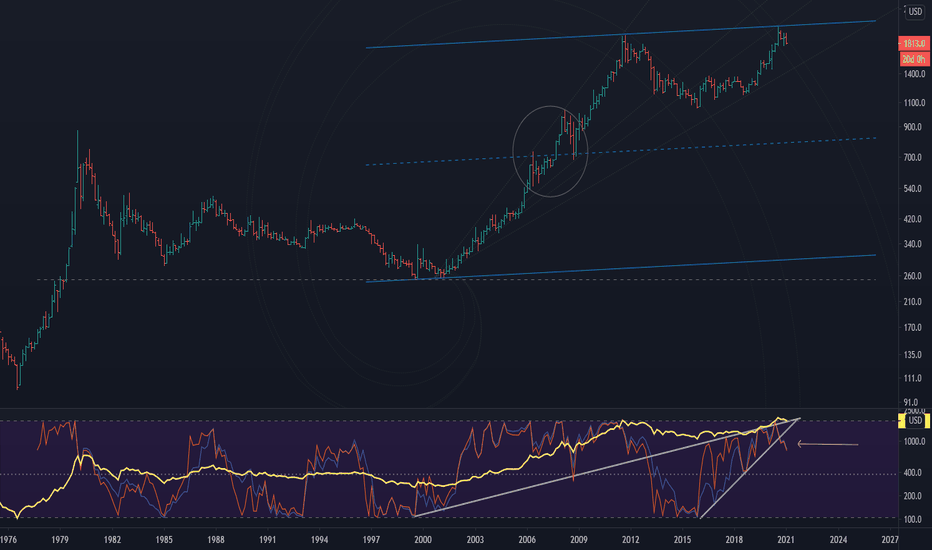The height and width of the screenshot is (550, 932).
Task: Select the ellipse drawing around 2006-2009 candles
Action: (x=550, y=151)
